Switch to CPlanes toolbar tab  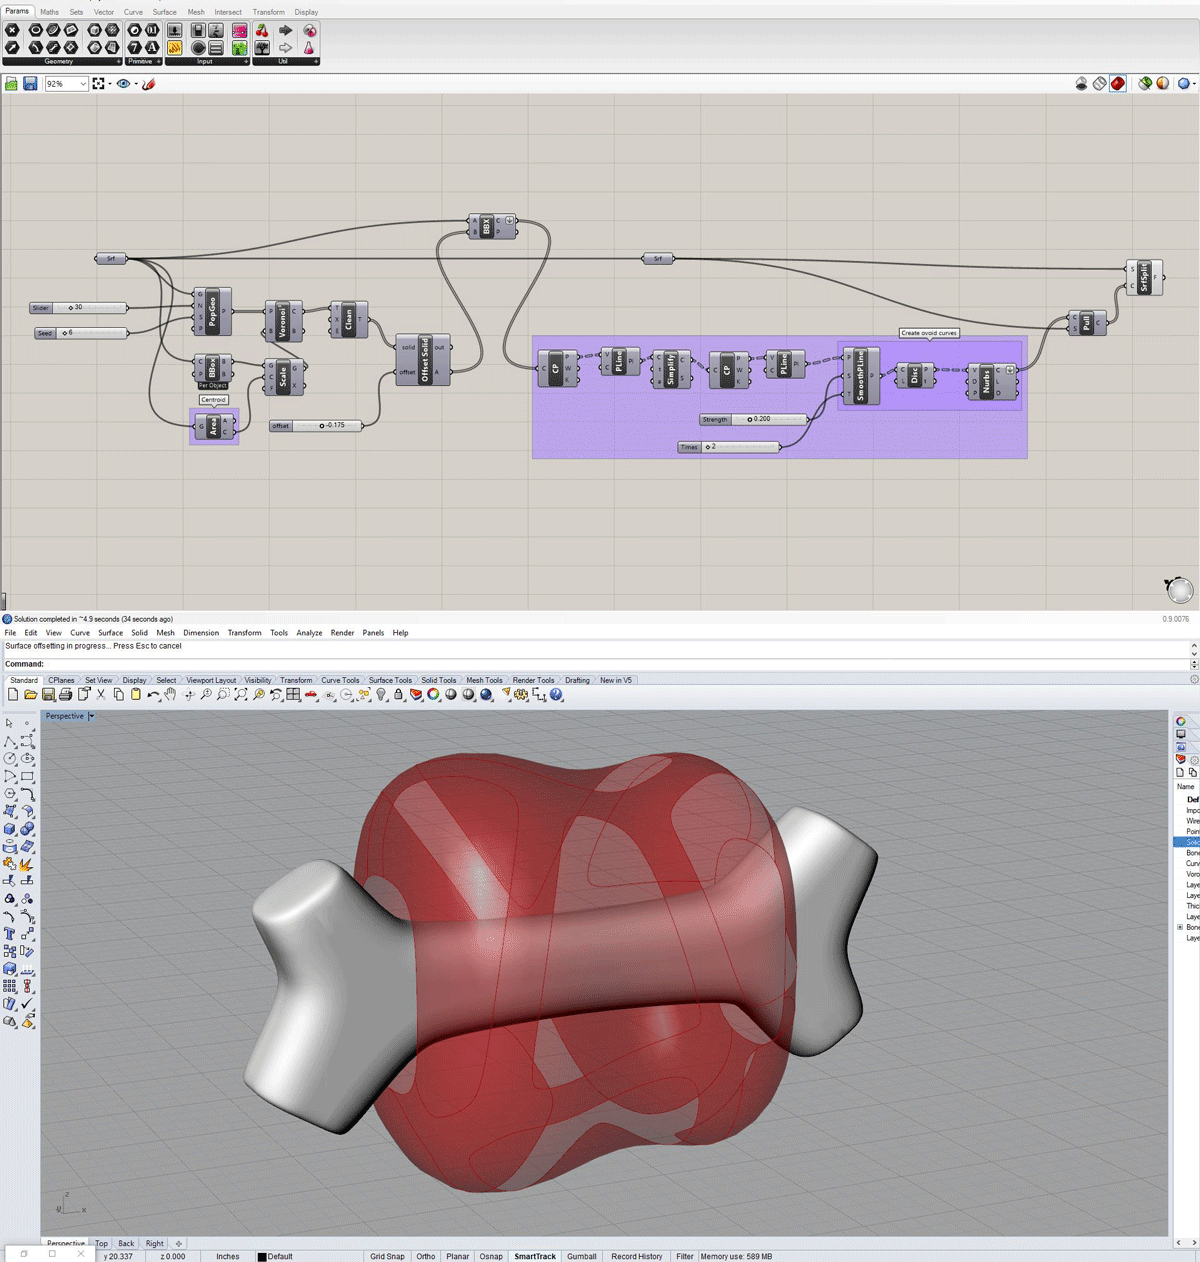pyautogui.click(x=61, y=680)
